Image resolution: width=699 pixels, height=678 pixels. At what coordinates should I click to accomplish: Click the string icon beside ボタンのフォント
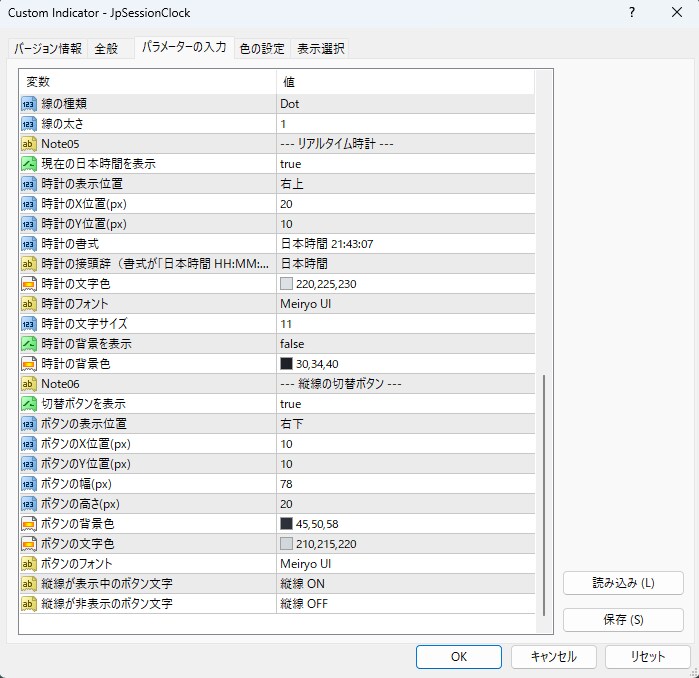tap(29, 564)
